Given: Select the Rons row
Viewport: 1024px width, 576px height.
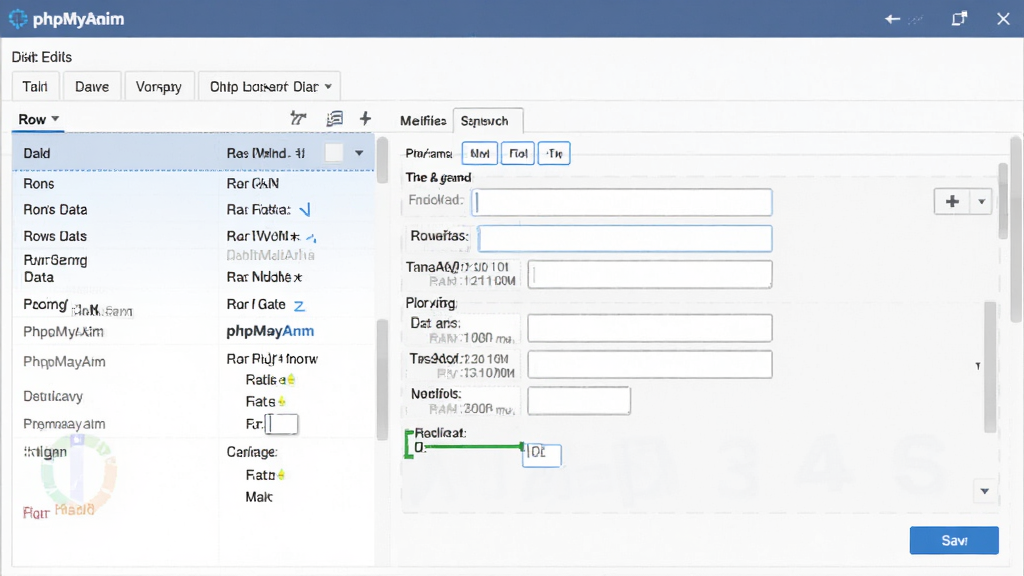Looking at the screenshot, I should click(x=193, y=184).
